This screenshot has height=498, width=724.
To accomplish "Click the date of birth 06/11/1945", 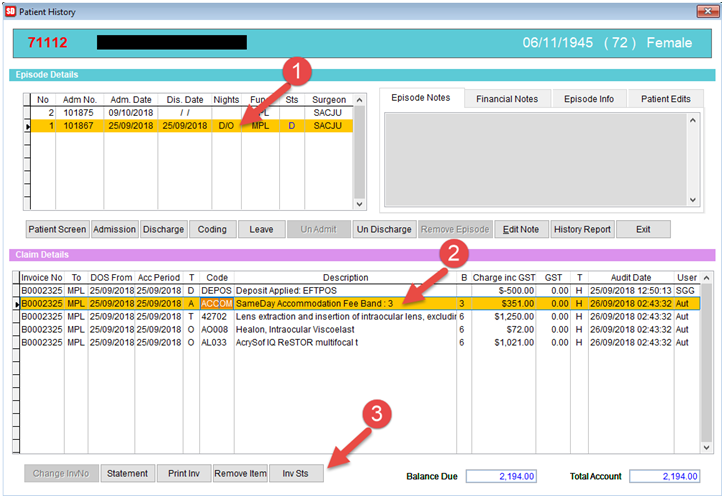I will pyautogui.click(x=558, y=43).
